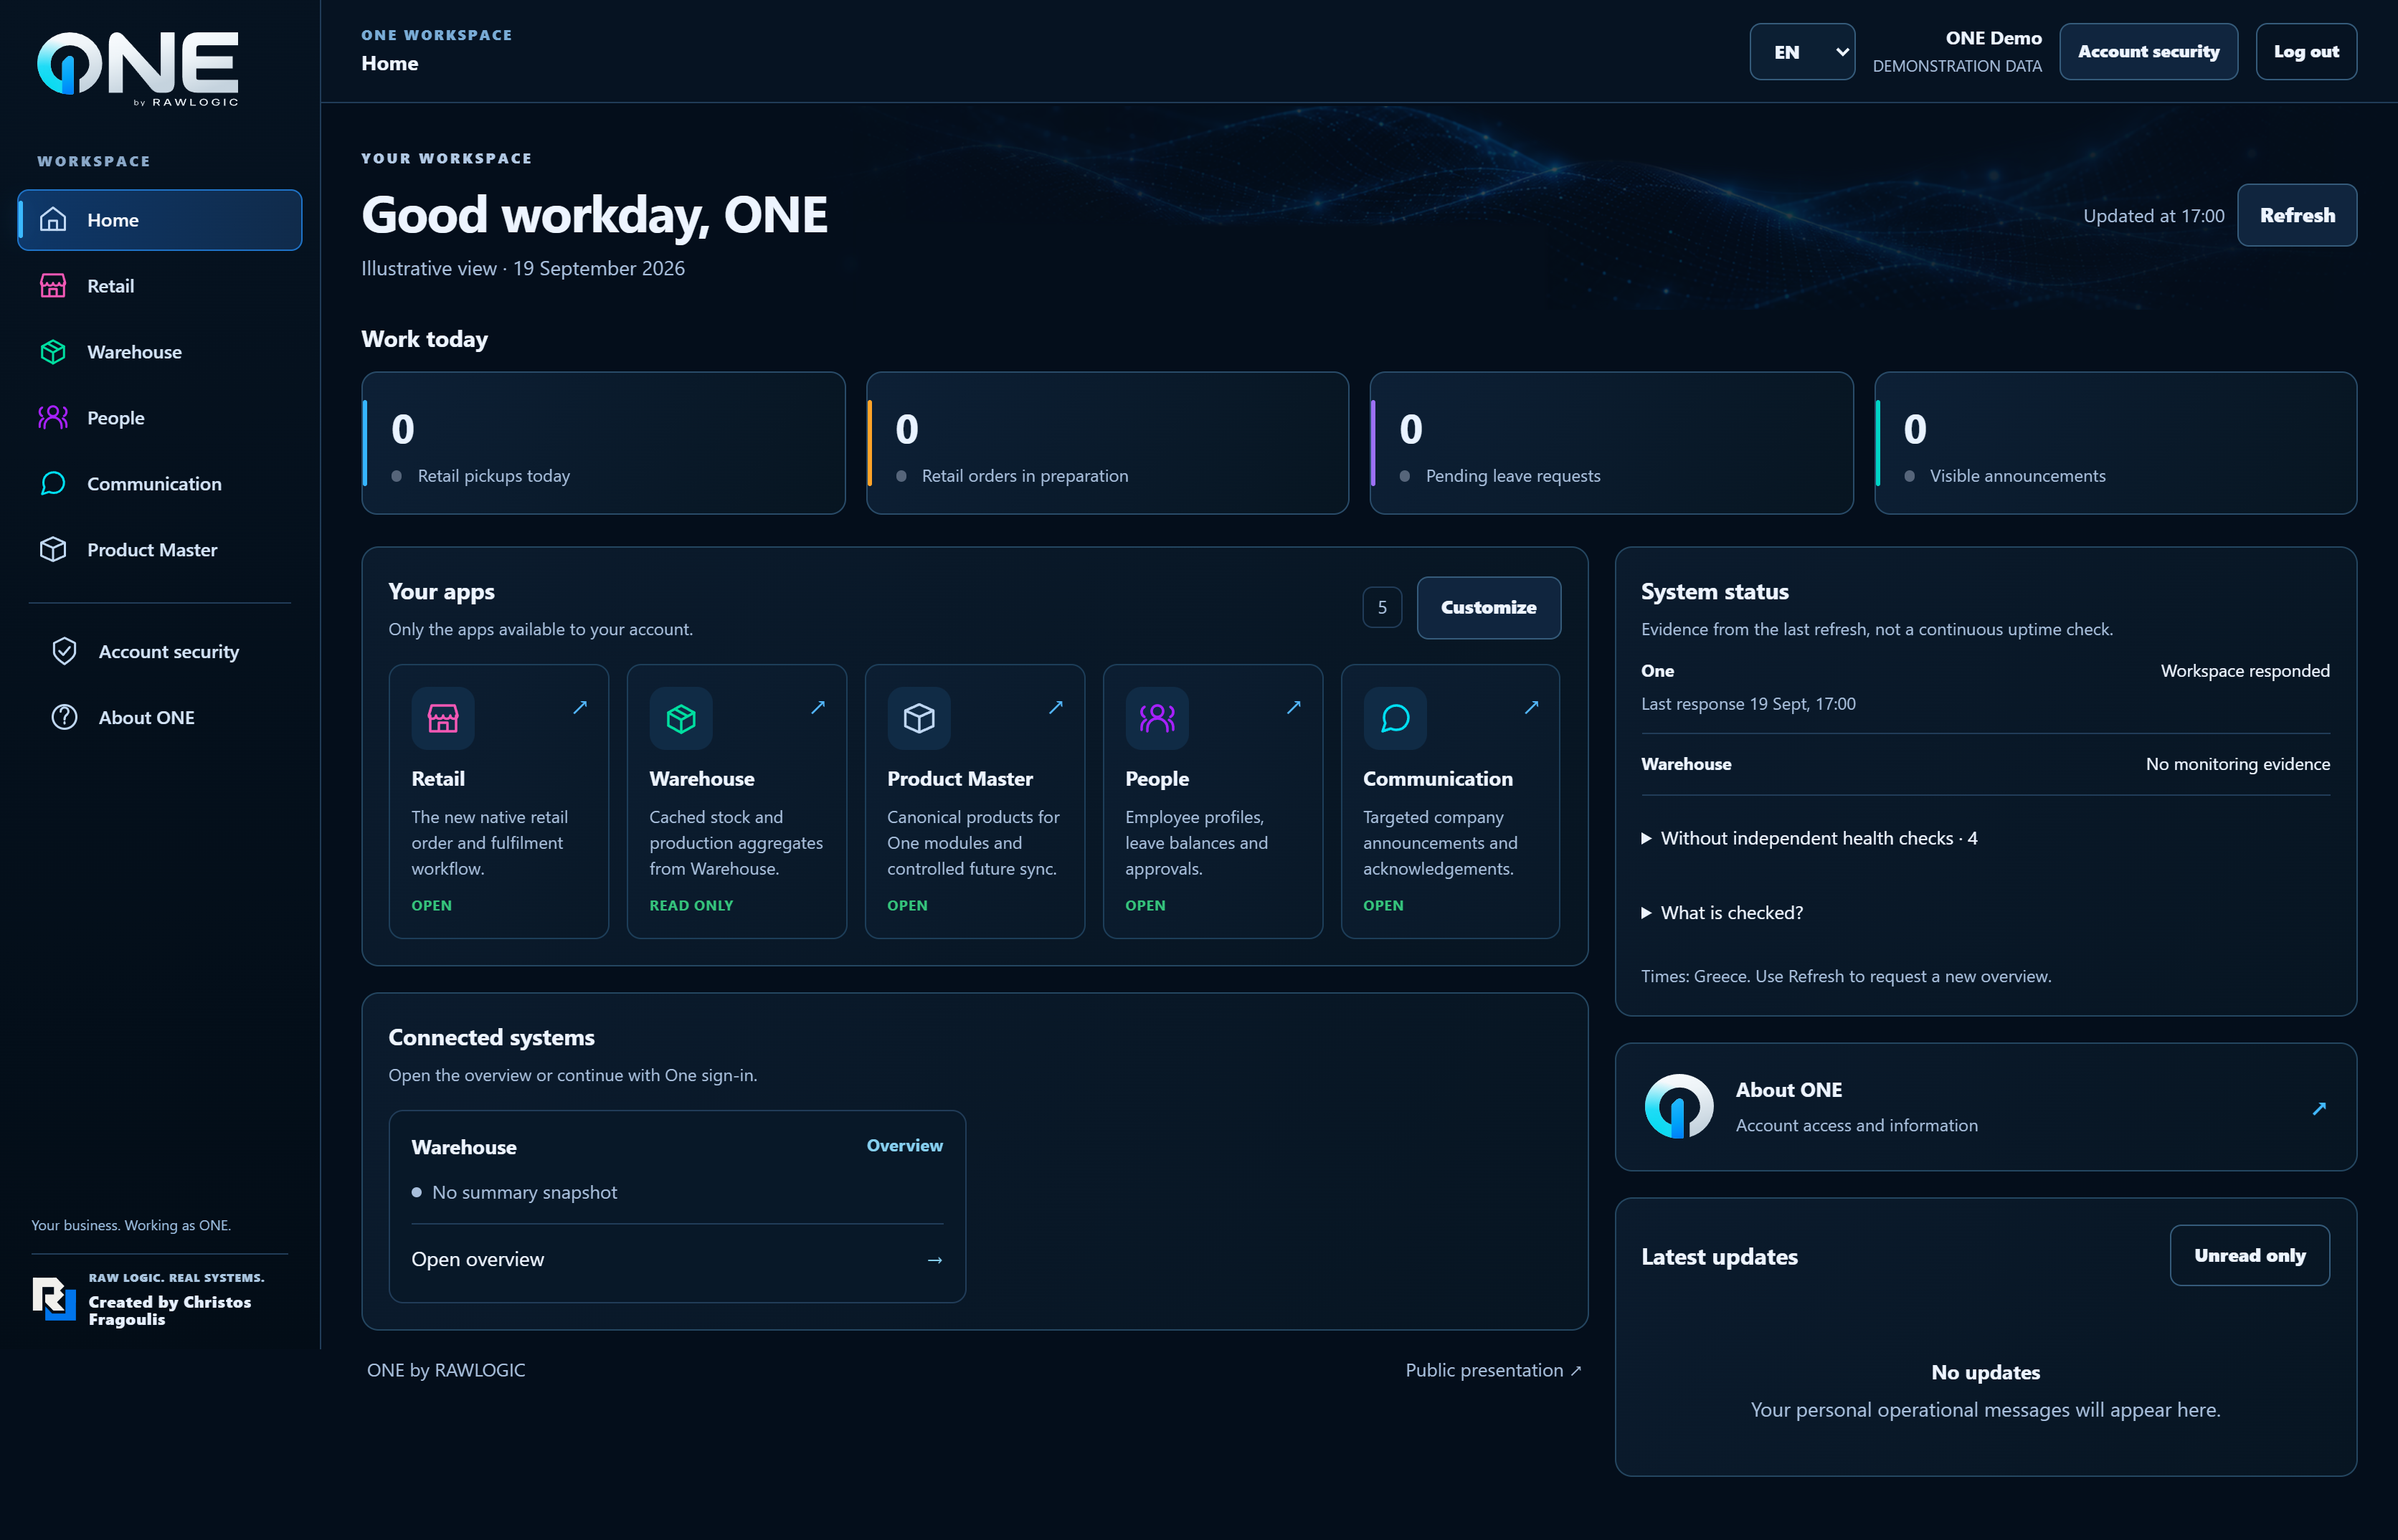Click the Log out button
The width and height of the screenshot is (2398, 1540).
point(2306,52)
